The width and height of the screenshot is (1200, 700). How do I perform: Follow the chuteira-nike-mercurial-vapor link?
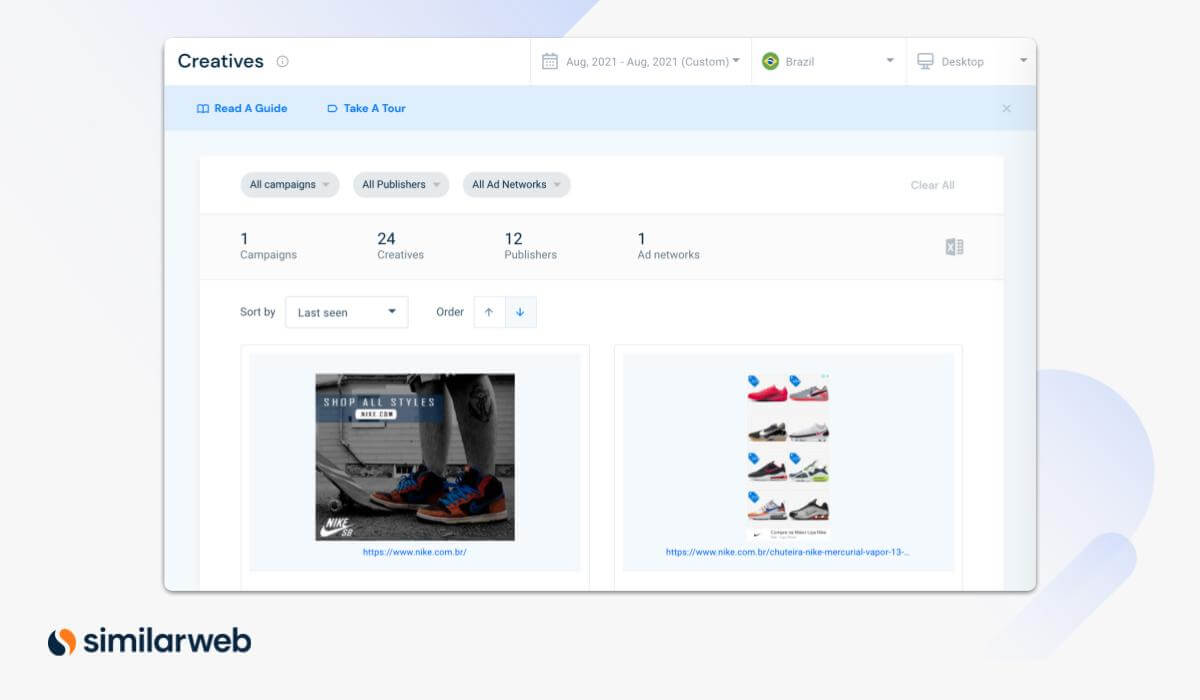click(x=787, y=551)
